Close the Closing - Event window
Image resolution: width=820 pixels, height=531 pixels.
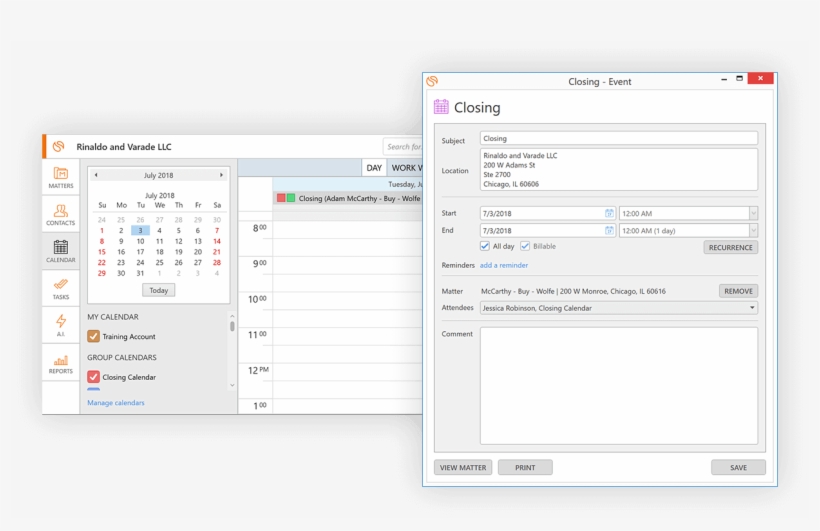click(760, 78)
